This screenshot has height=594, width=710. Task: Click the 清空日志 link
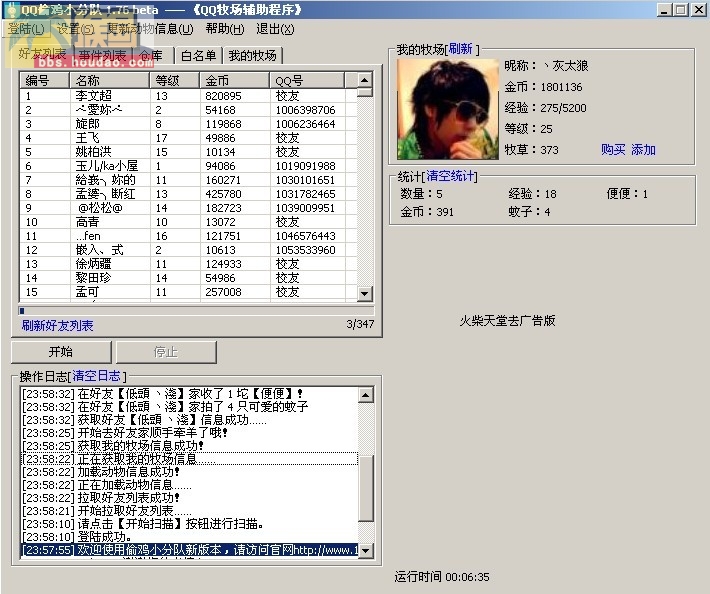coord(96,376)
